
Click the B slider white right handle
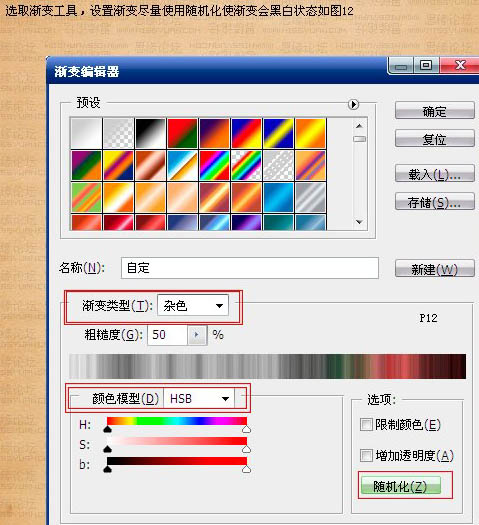[246, 469]
